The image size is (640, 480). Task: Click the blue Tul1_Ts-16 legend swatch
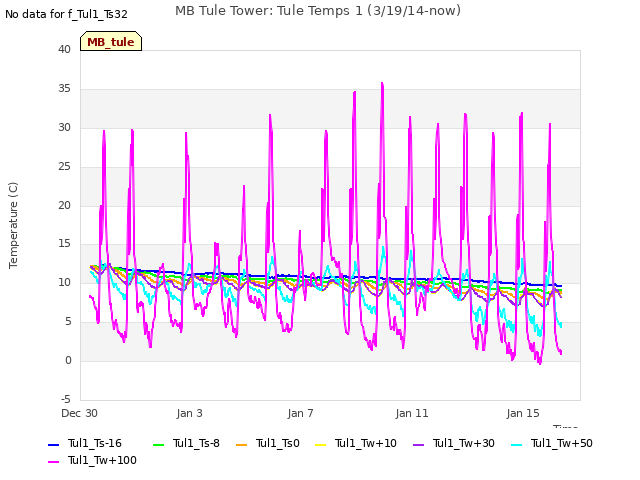(53, 444)
